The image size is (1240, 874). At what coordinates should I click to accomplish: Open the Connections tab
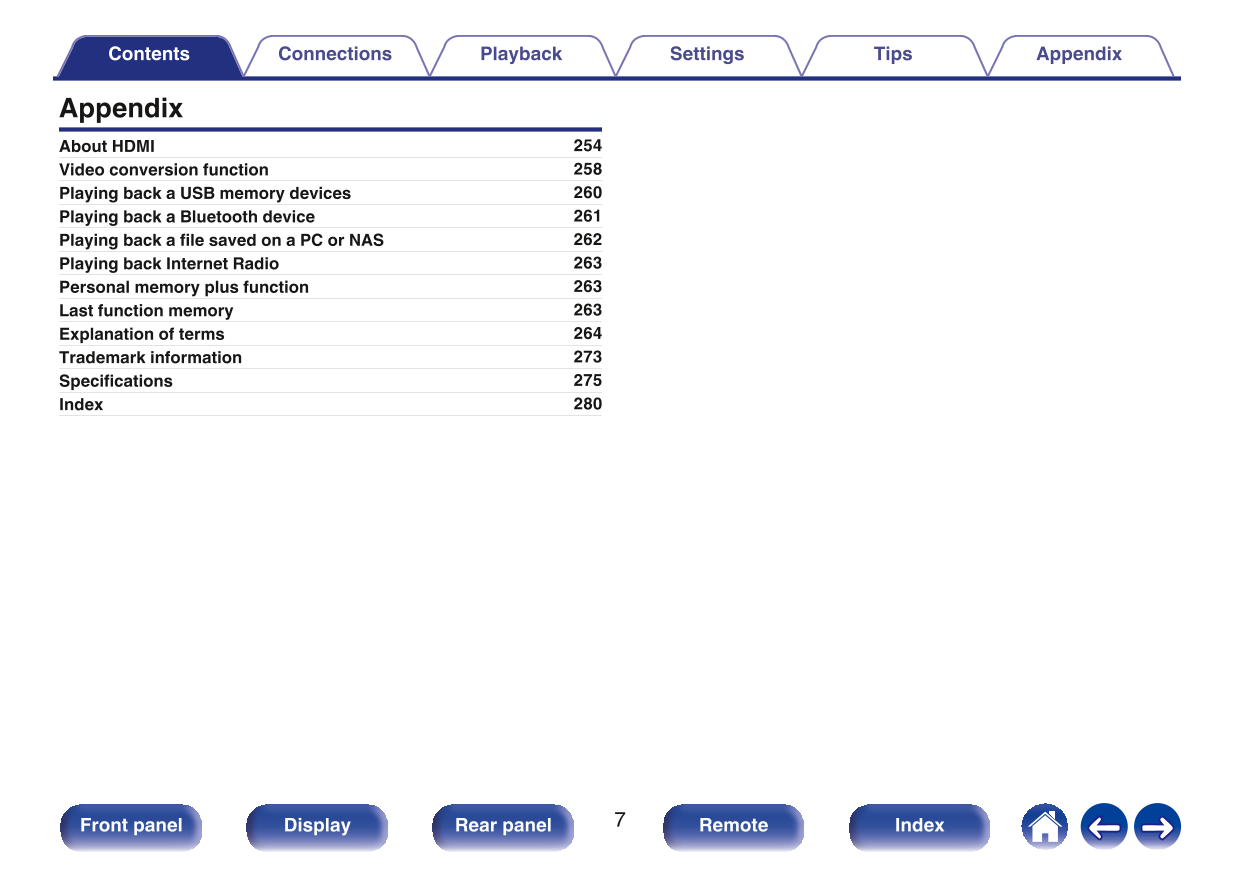tap(335, 55)
